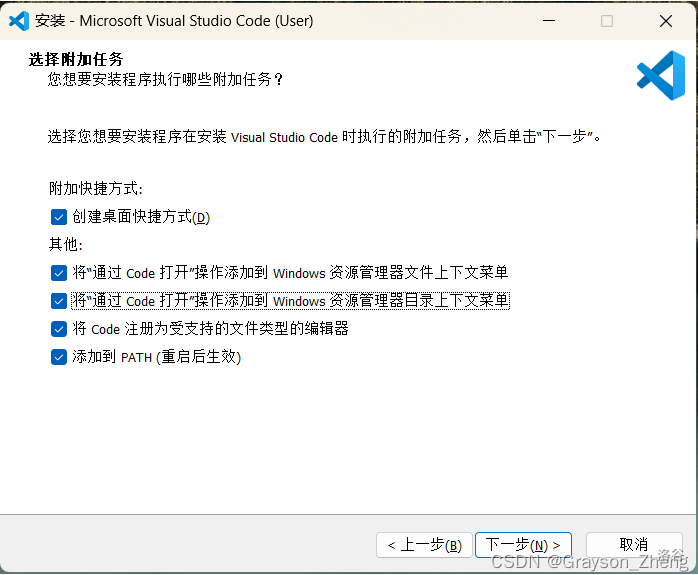Click the 下一步(N) button
698x575 pixels.
[x=523, y=545]
